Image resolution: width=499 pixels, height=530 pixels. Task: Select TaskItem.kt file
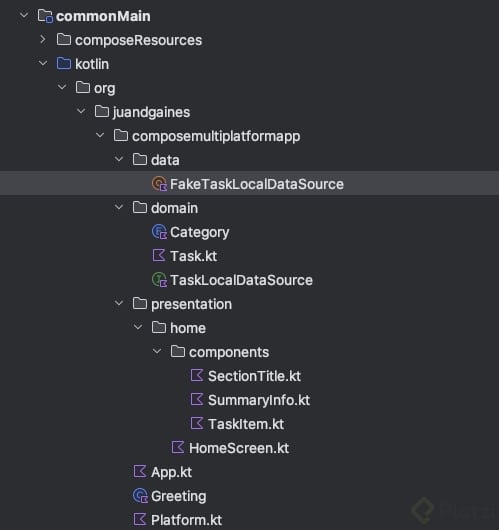coord(237,424)
